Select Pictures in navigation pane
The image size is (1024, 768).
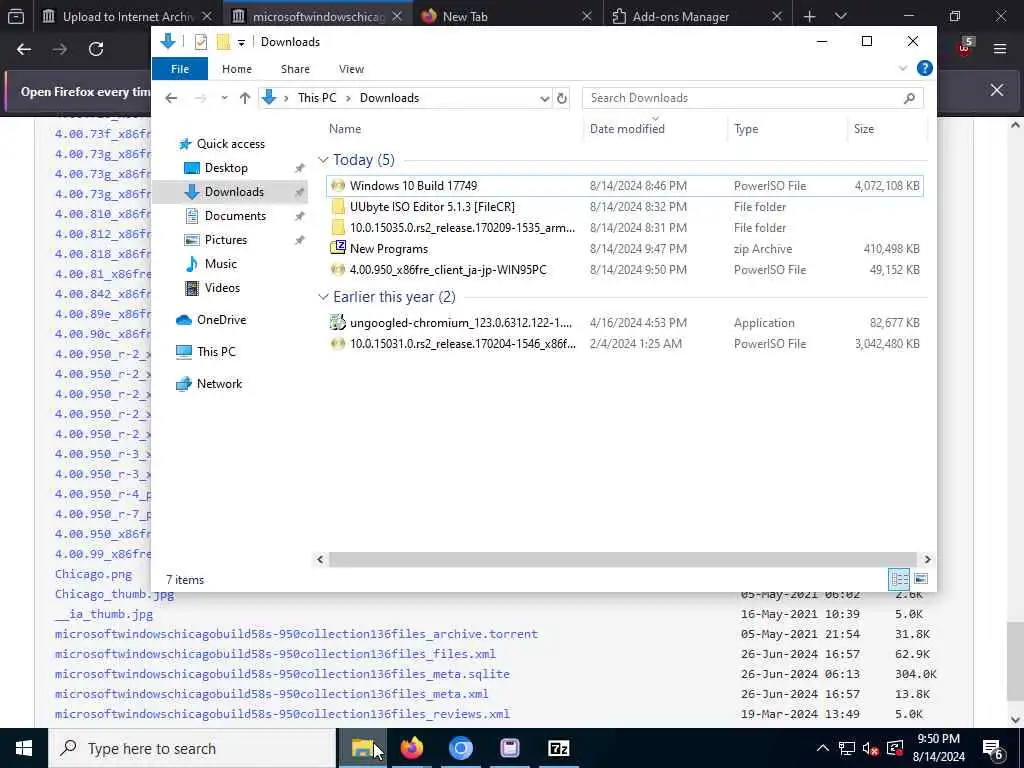[226, 240]
